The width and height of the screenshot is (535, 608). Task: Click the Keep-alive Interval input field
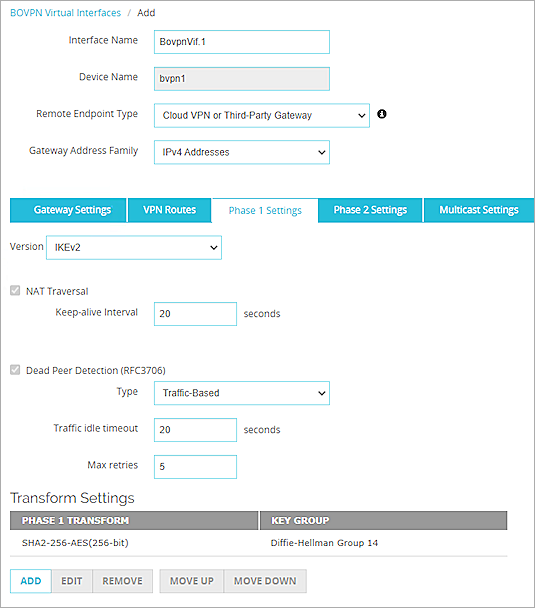coord(195,314)
